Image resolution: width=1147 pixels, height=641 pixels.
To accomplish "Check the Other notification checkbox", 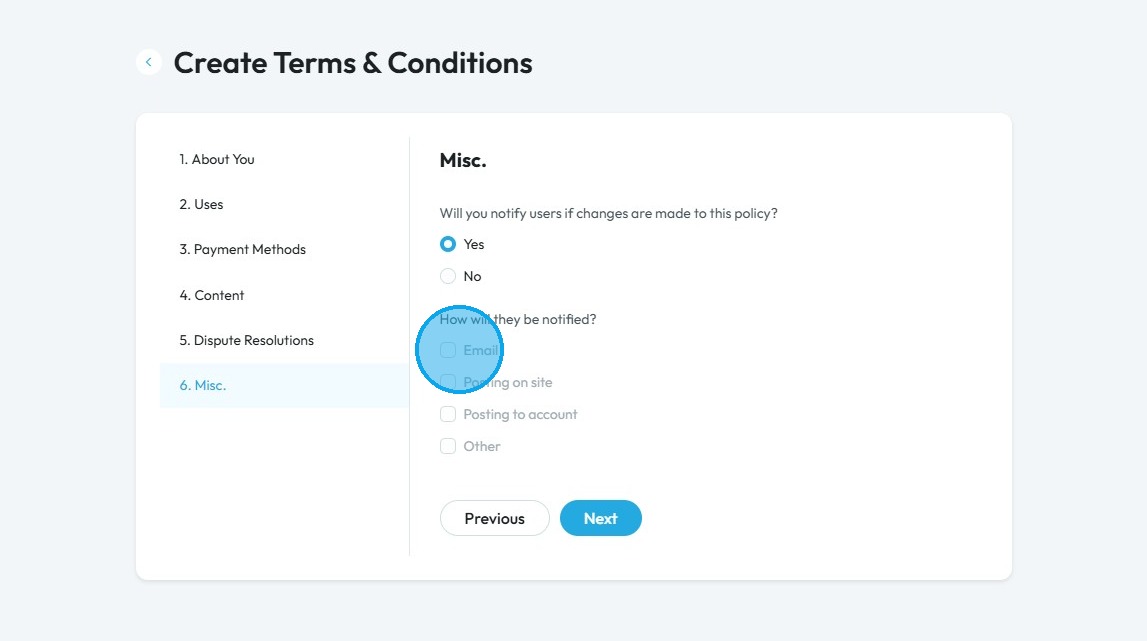I will point(448,446).
